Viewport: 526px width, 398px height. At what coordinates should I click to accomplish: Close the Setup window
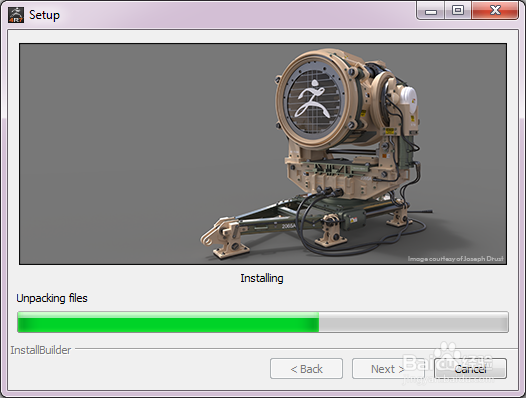[x=495, y=11]
